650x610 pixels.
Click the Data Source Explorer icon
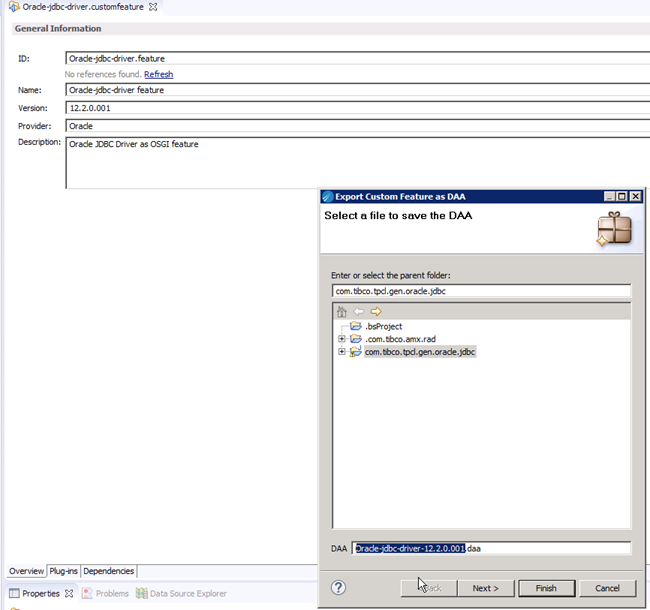tap(142, 593)
